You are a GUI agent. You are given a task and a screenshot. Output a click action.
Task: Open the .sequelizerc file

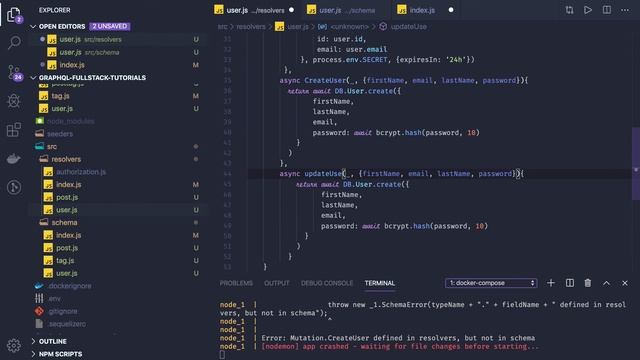click(118, 324)
